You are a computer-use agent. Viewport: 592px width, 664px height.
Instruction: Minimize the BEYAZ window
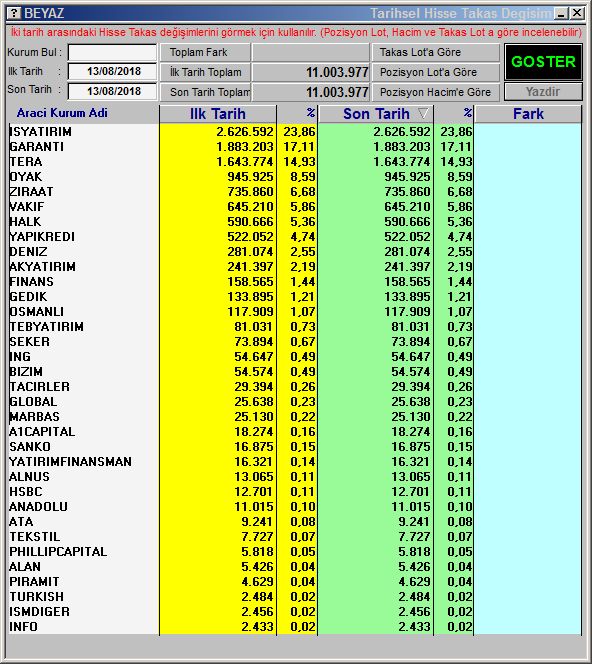coord(561,14)
